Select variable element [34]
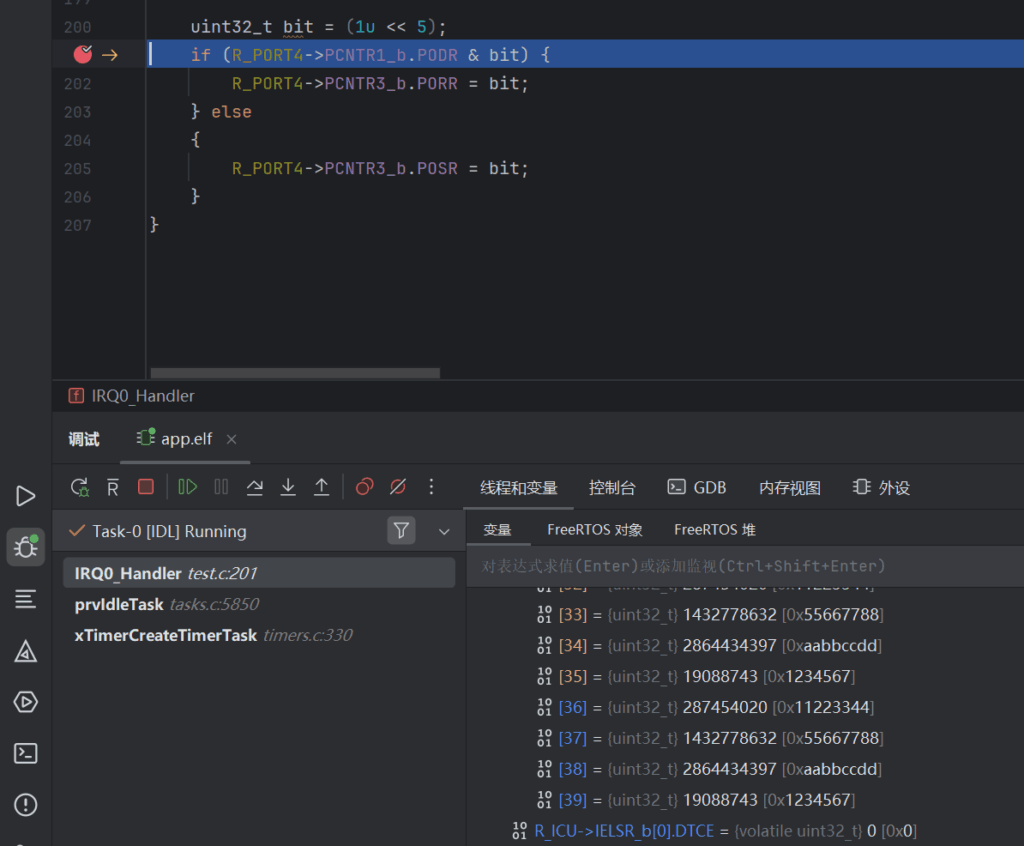The image size is (1024, 846). tap(709, 645)
